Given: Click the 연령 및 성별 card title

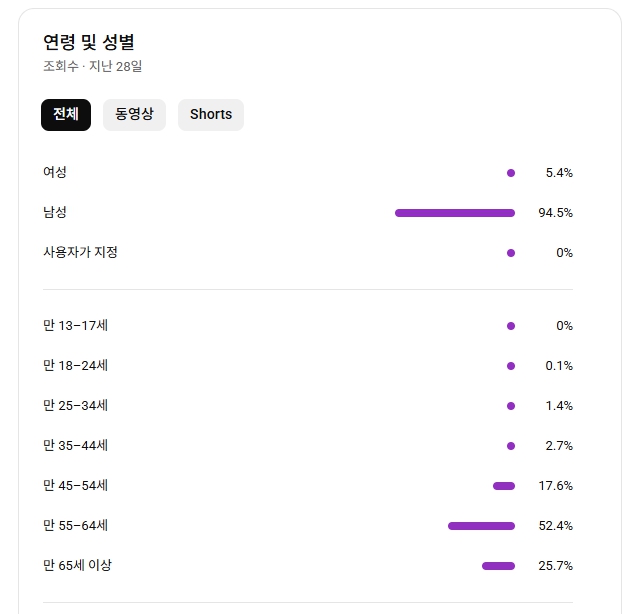Looking at the screenshot, I should [88, 42].
